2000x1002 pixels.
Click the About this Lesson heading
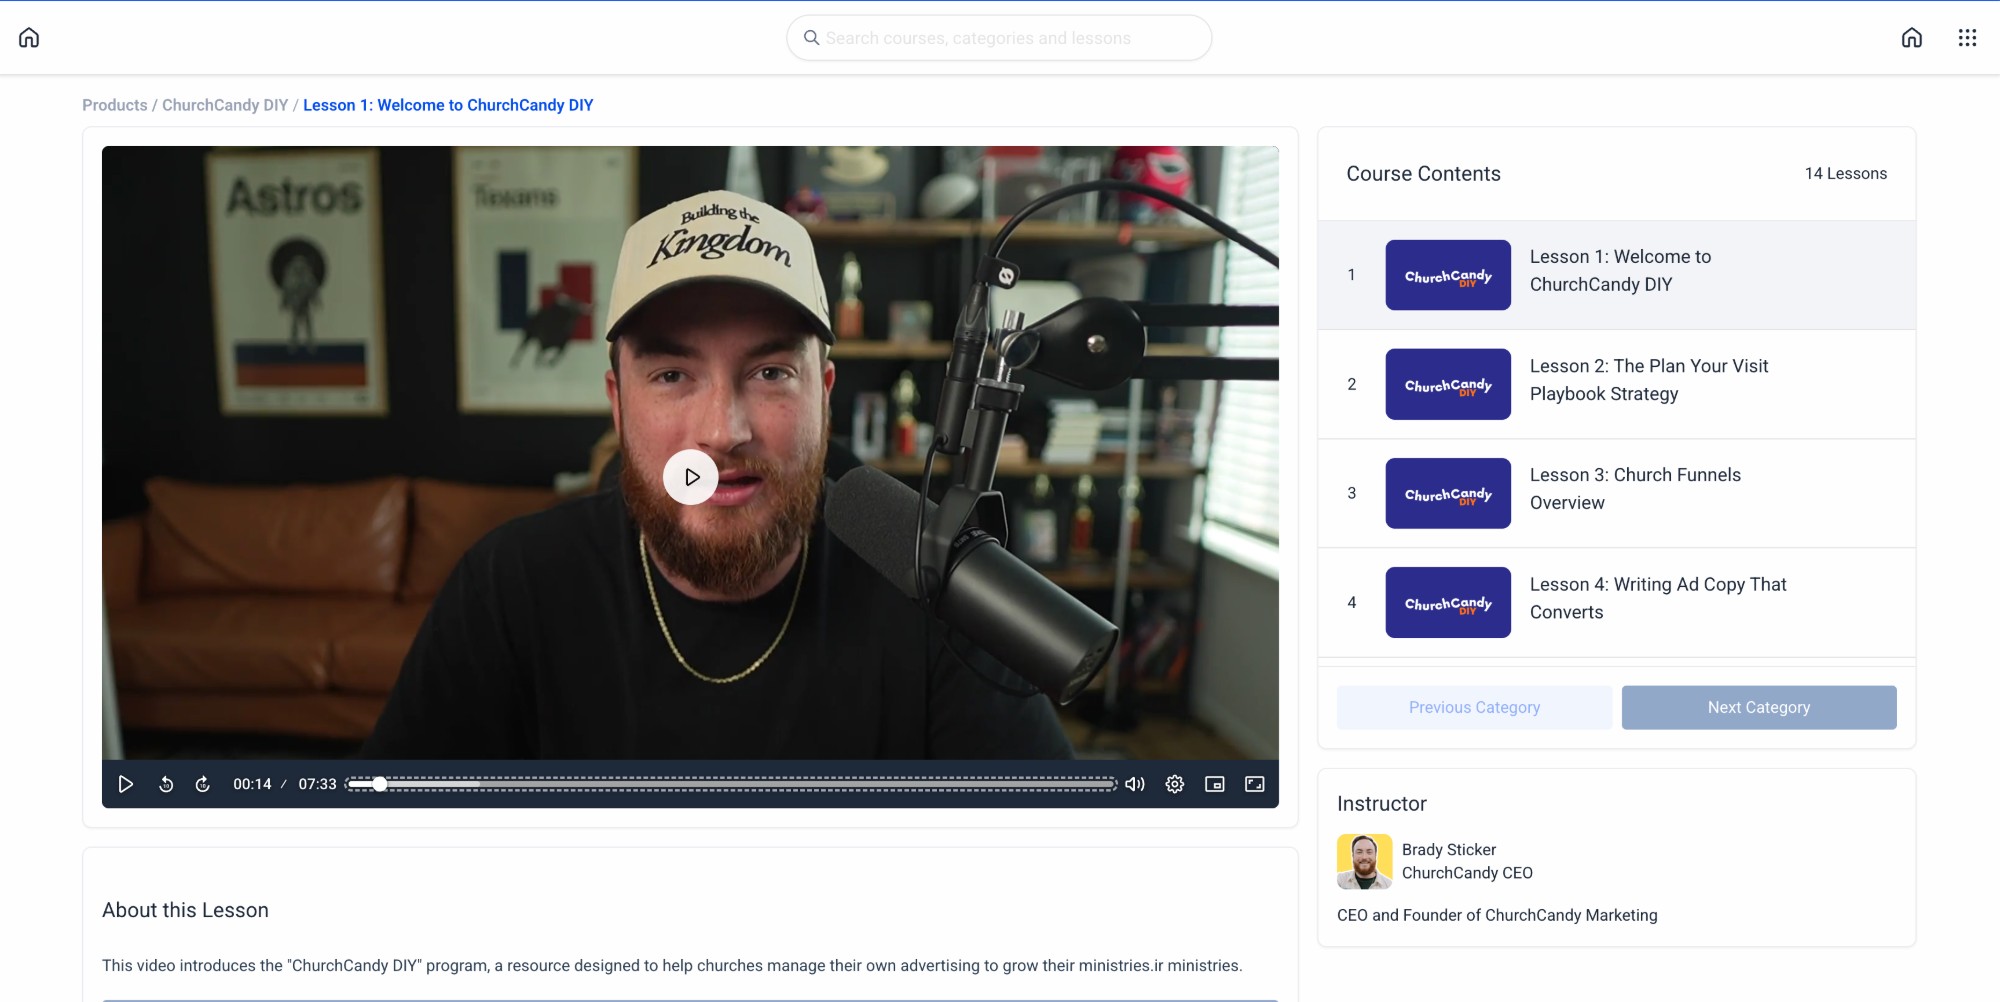pyautogui.click(x=185, y=910)
